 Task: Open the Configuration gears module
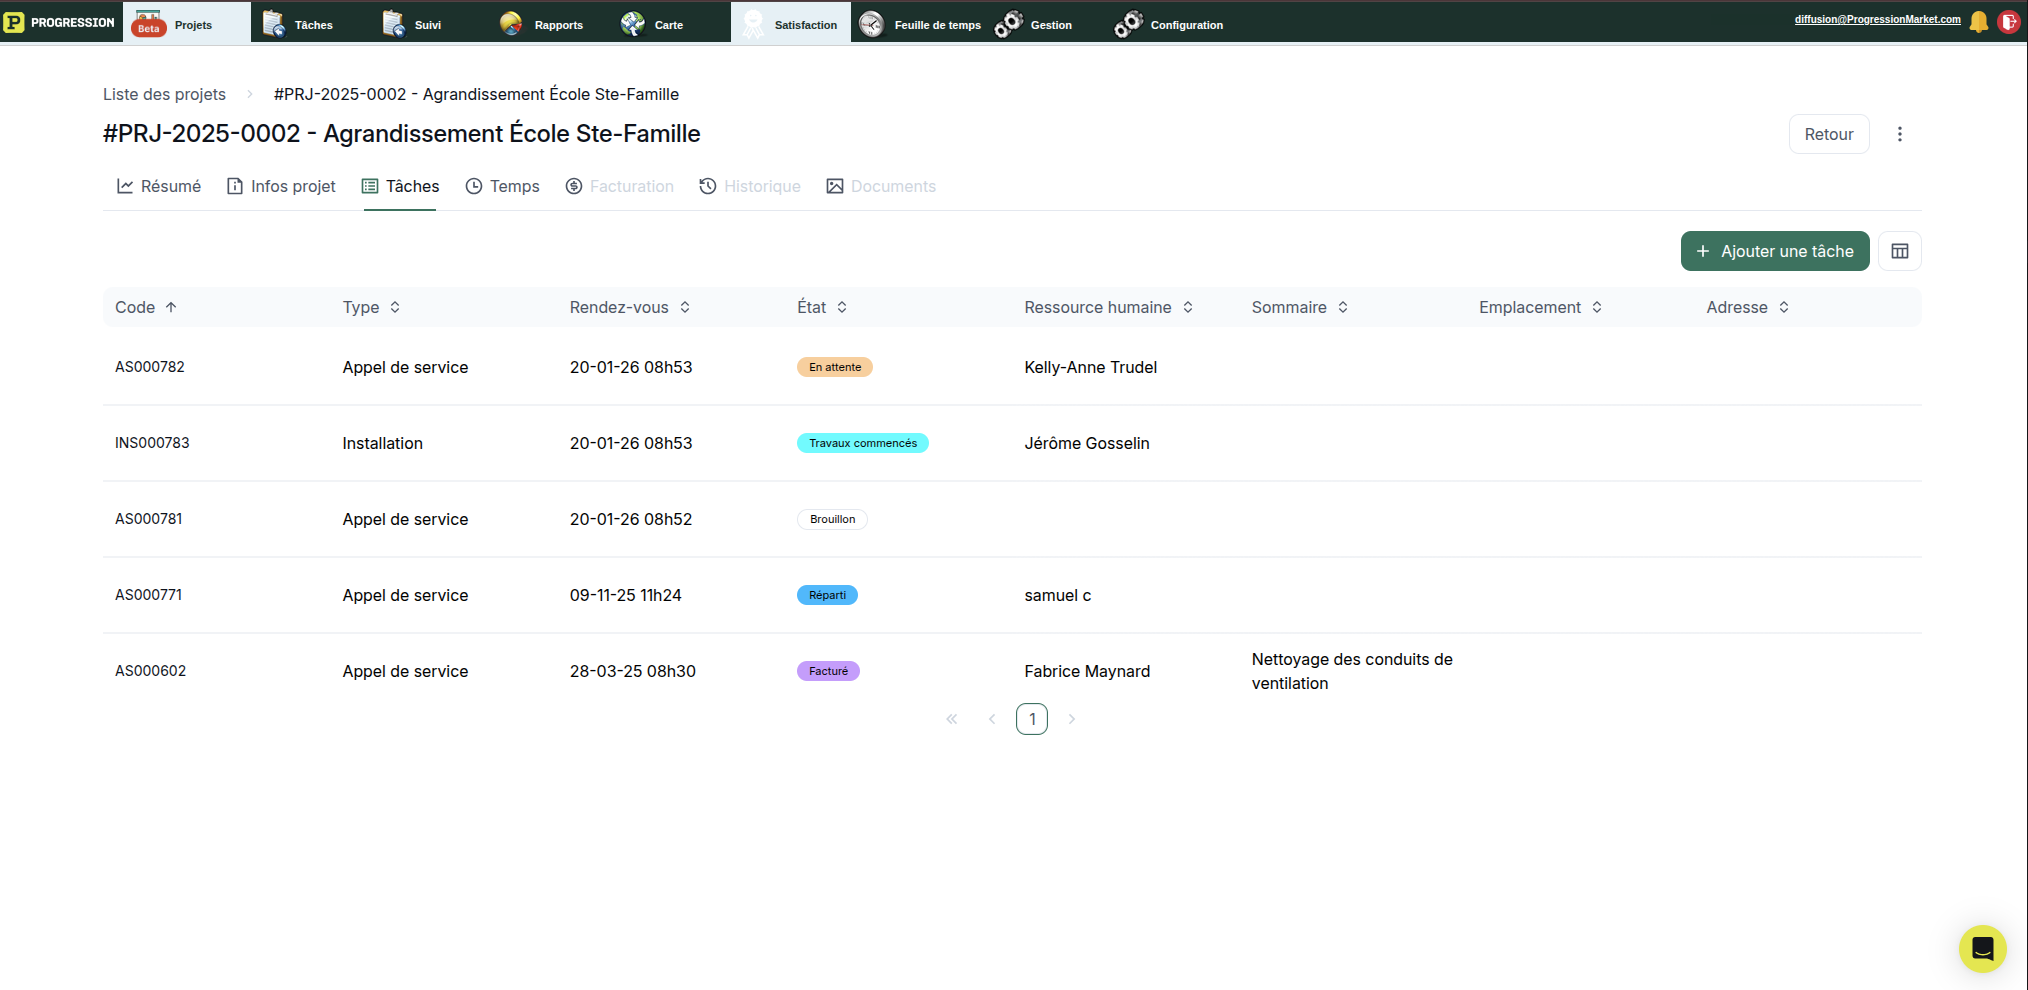point(1169,24)
